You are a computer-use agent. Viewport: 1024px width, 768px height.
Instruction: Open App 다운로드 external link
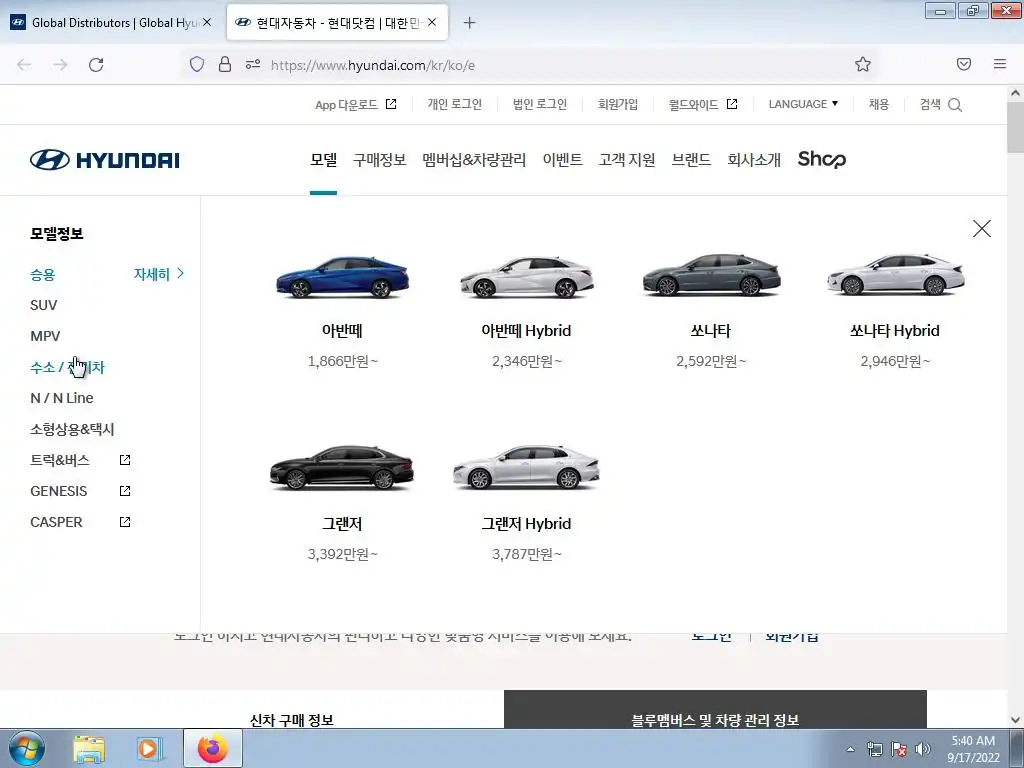point(356,104)
